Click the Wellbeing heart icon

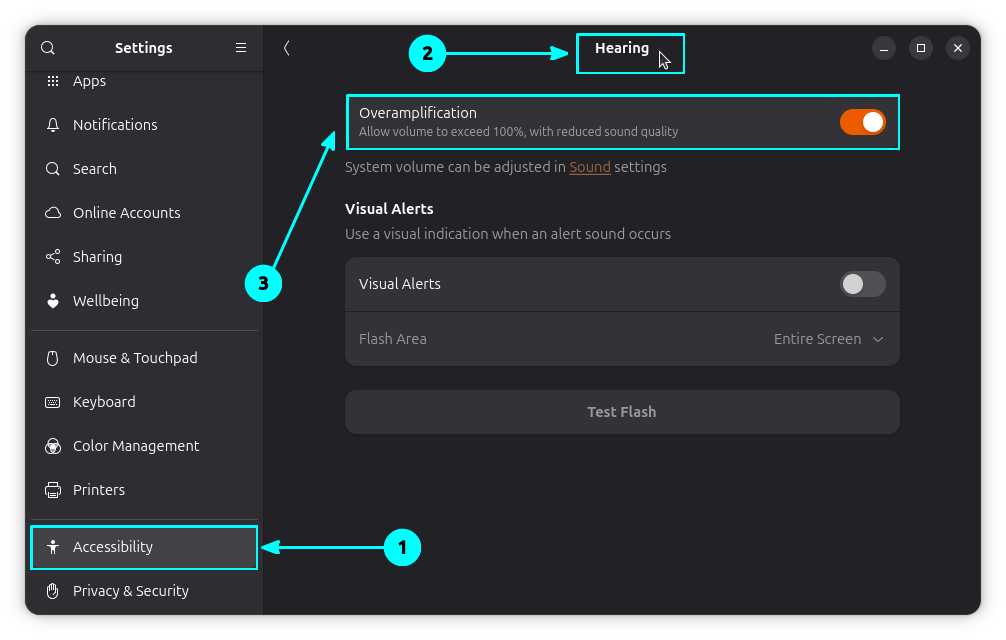53,301
